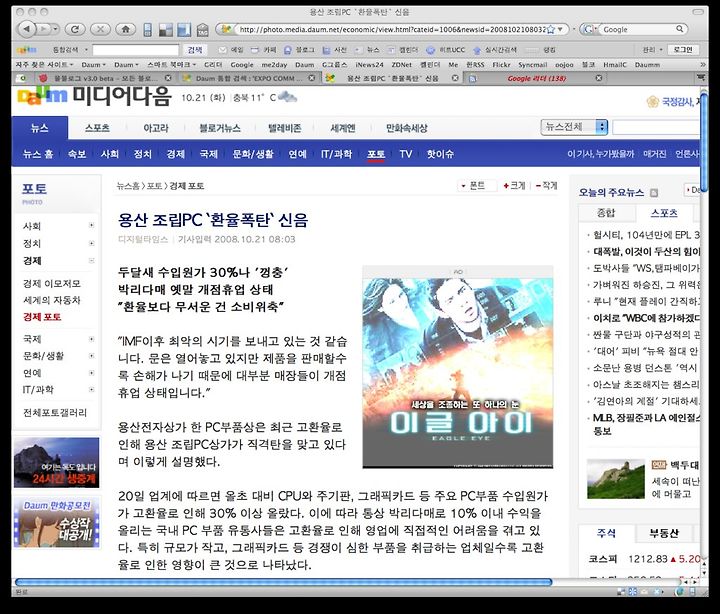The image size is (720, 614).
Task: Show more bookmarks with the » chevron
Action: point(702,65)
